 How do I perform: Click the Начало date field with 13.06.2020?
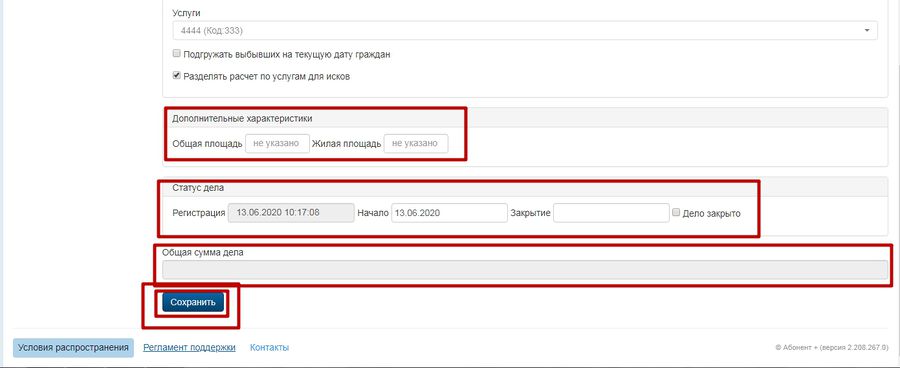449,212
